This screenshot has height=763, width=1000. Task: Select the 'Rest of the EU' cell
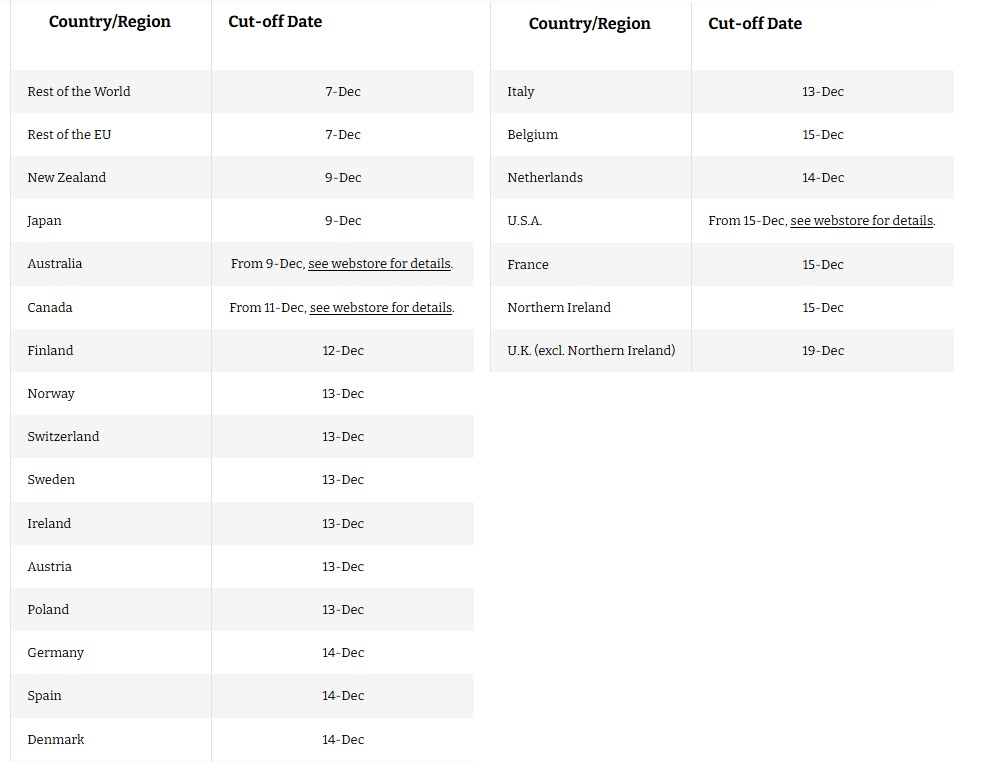pos(69,135)
